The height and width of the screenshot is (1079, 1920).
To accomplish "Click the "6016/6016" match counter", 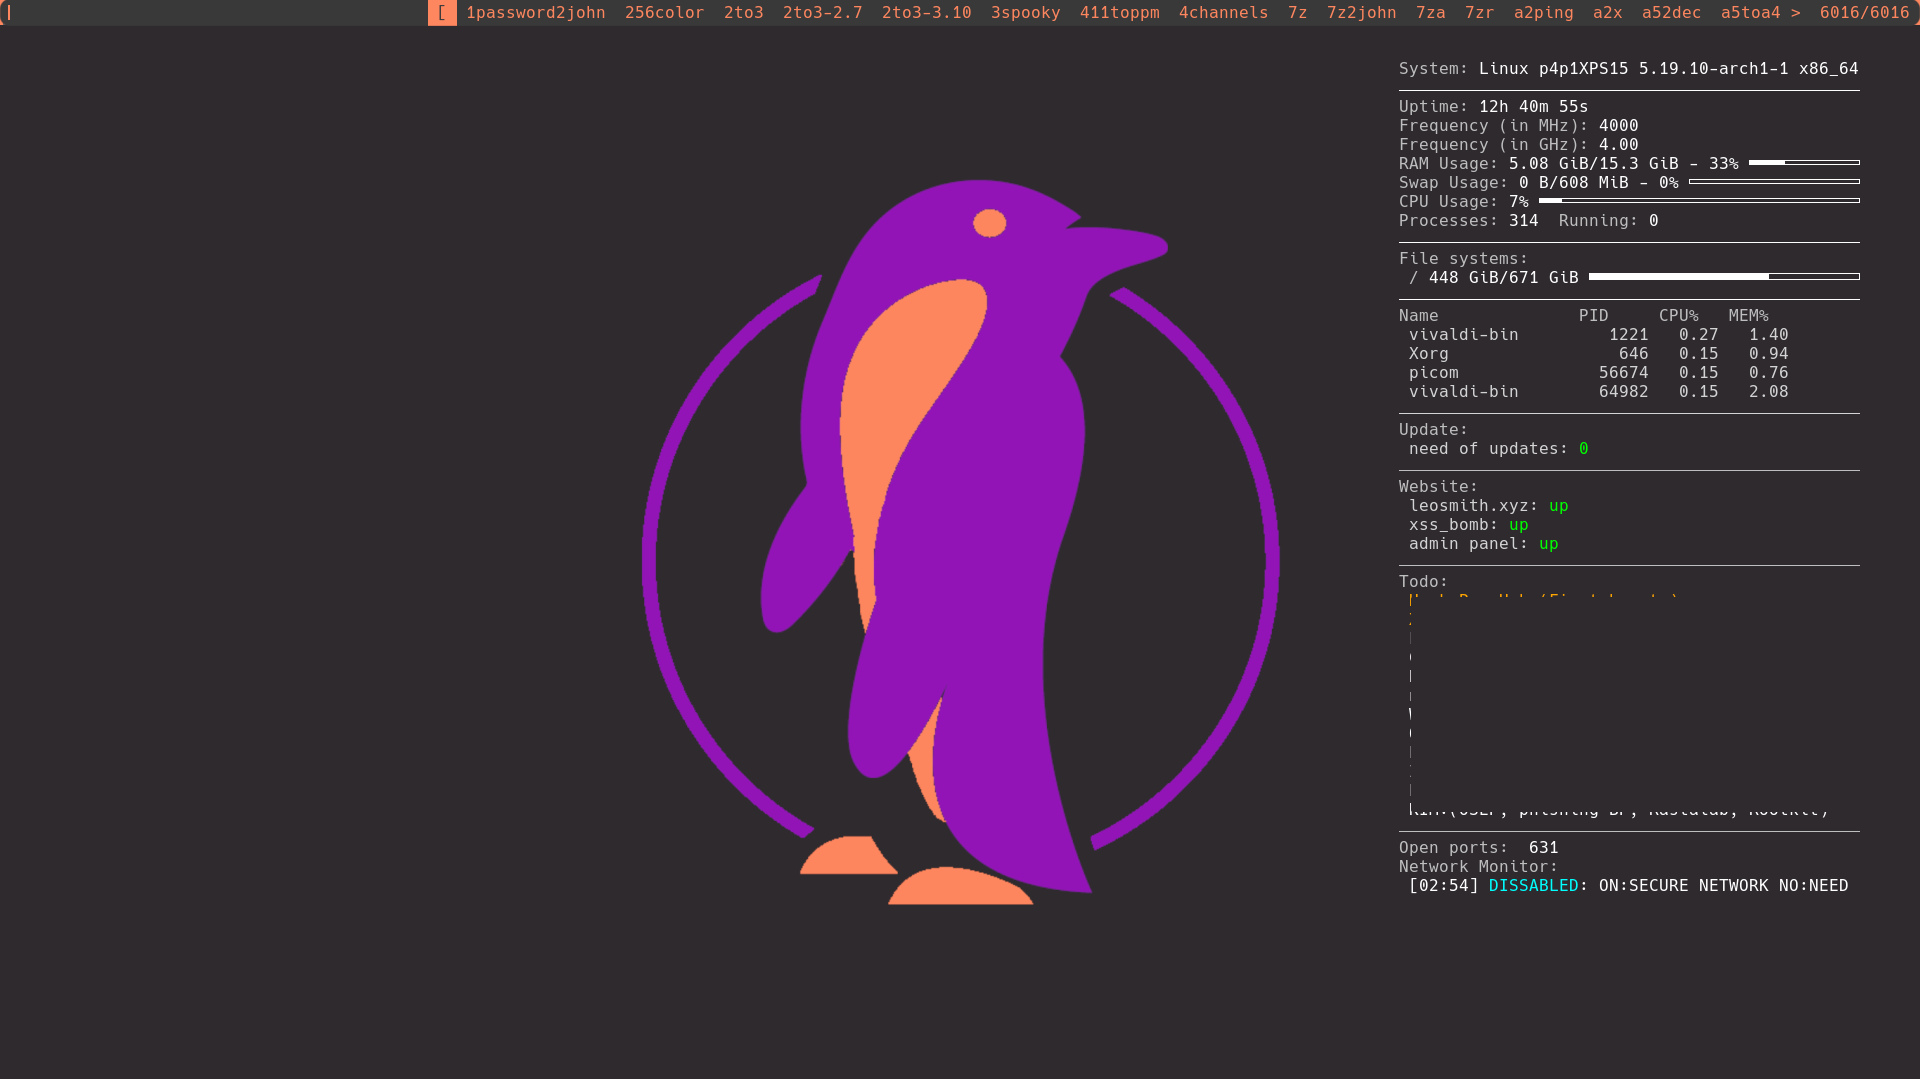I will pos(1863,13).
